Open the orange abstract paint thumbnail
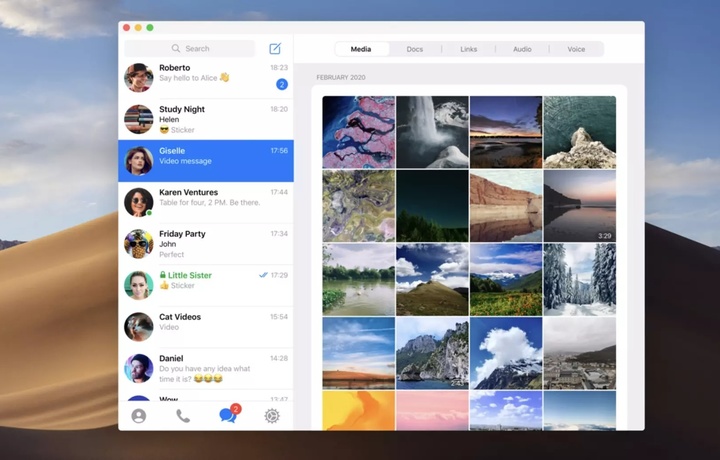Viewport: 720px width, 460px height. (359, 410)
